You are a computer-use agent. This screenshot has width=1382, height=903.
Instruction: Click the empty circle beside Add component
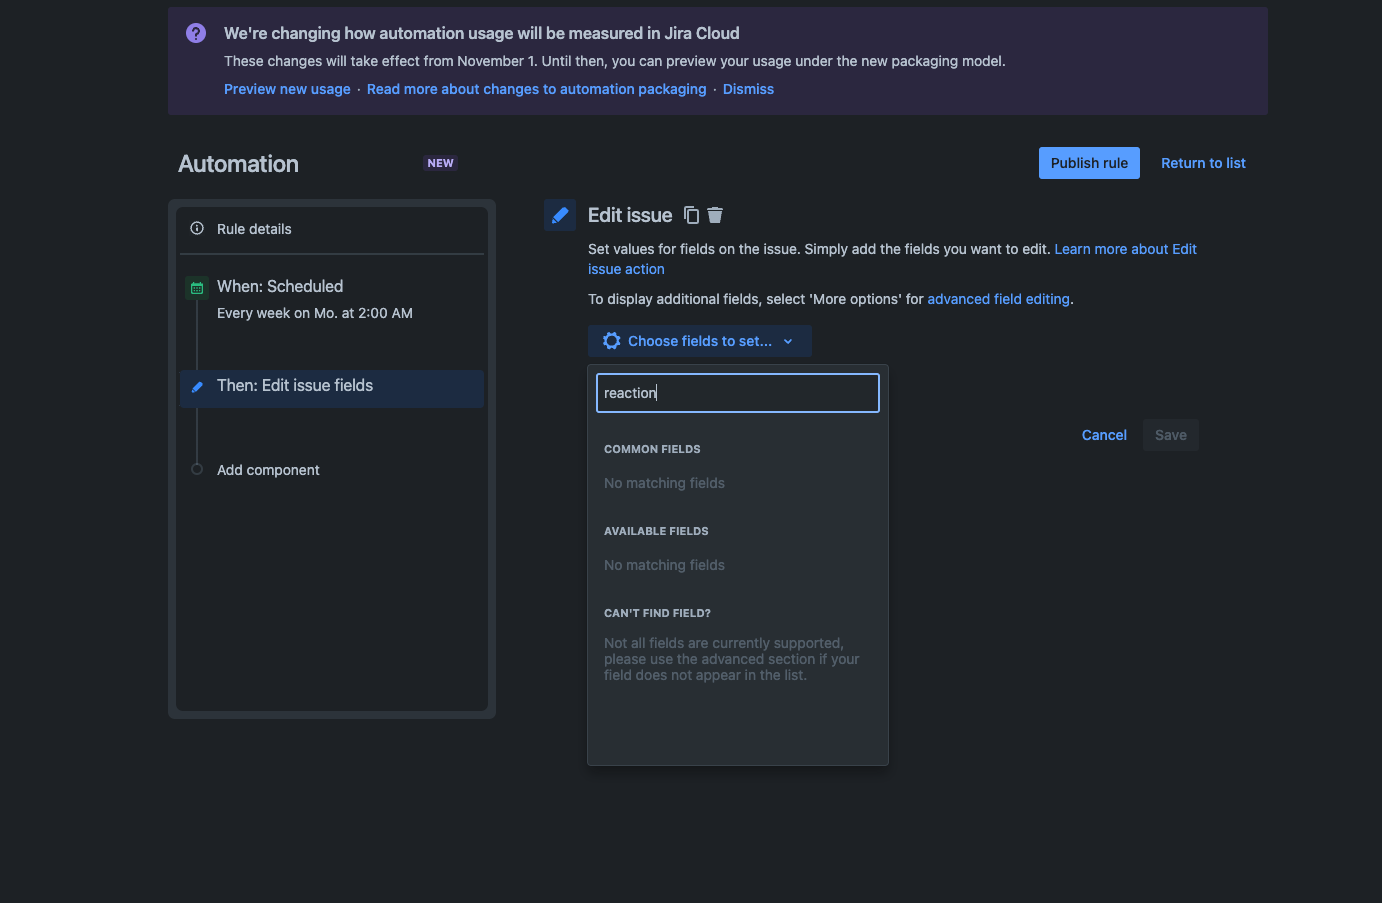(197, 469)
